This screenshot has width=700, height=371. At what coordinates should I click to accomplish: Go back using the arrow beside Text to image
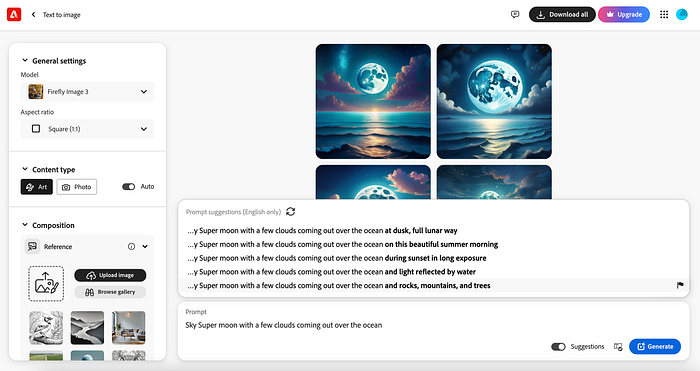(x=33, y=15)
